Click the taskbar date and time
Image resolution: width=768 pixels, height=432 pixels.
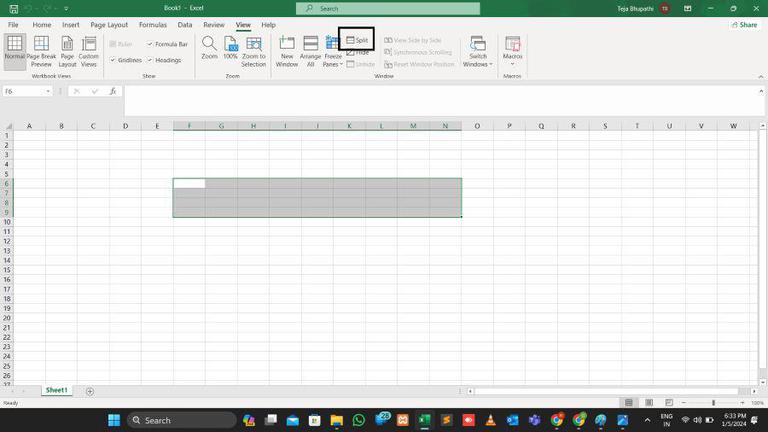733,420
